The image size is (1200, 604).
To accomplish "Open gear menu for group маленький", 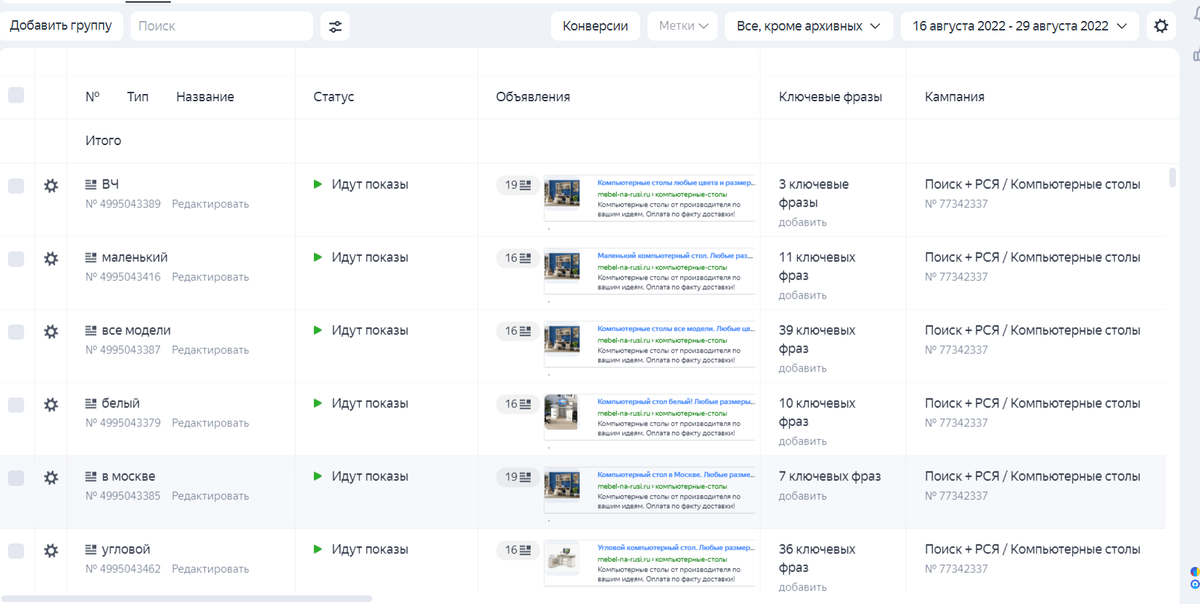I will 51,258.
